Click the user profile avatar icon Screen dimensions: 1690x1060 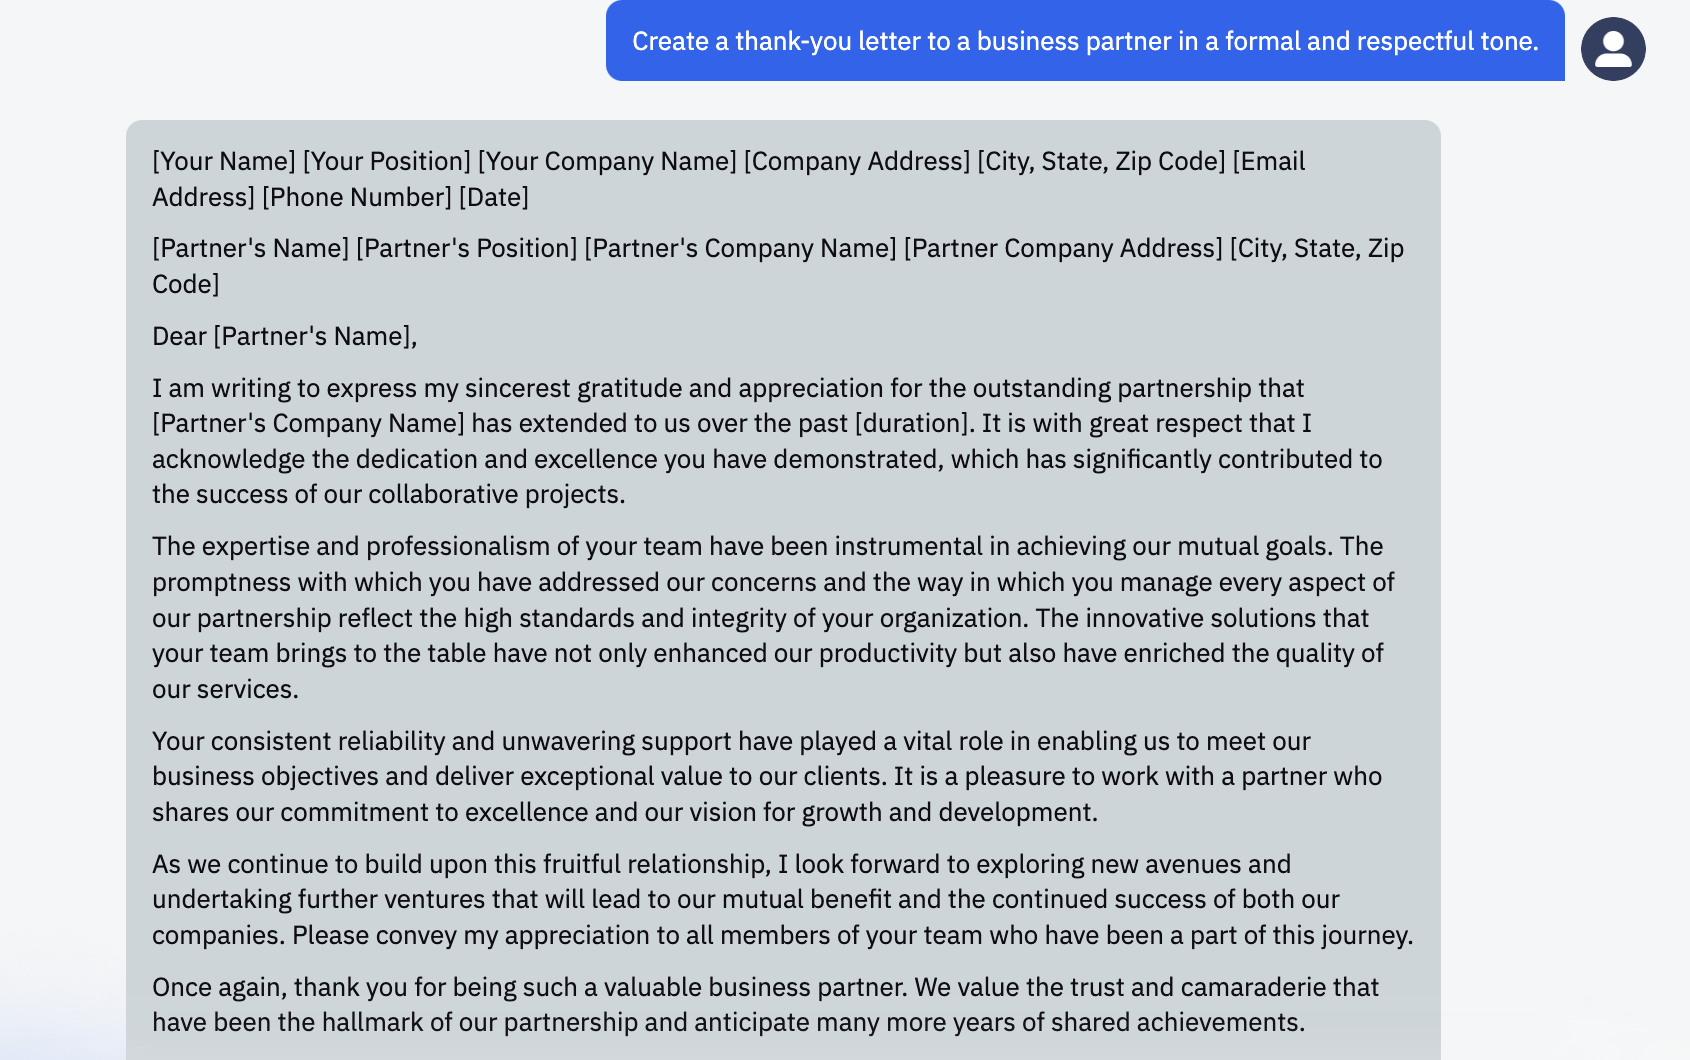click(x=1613, y=49)
